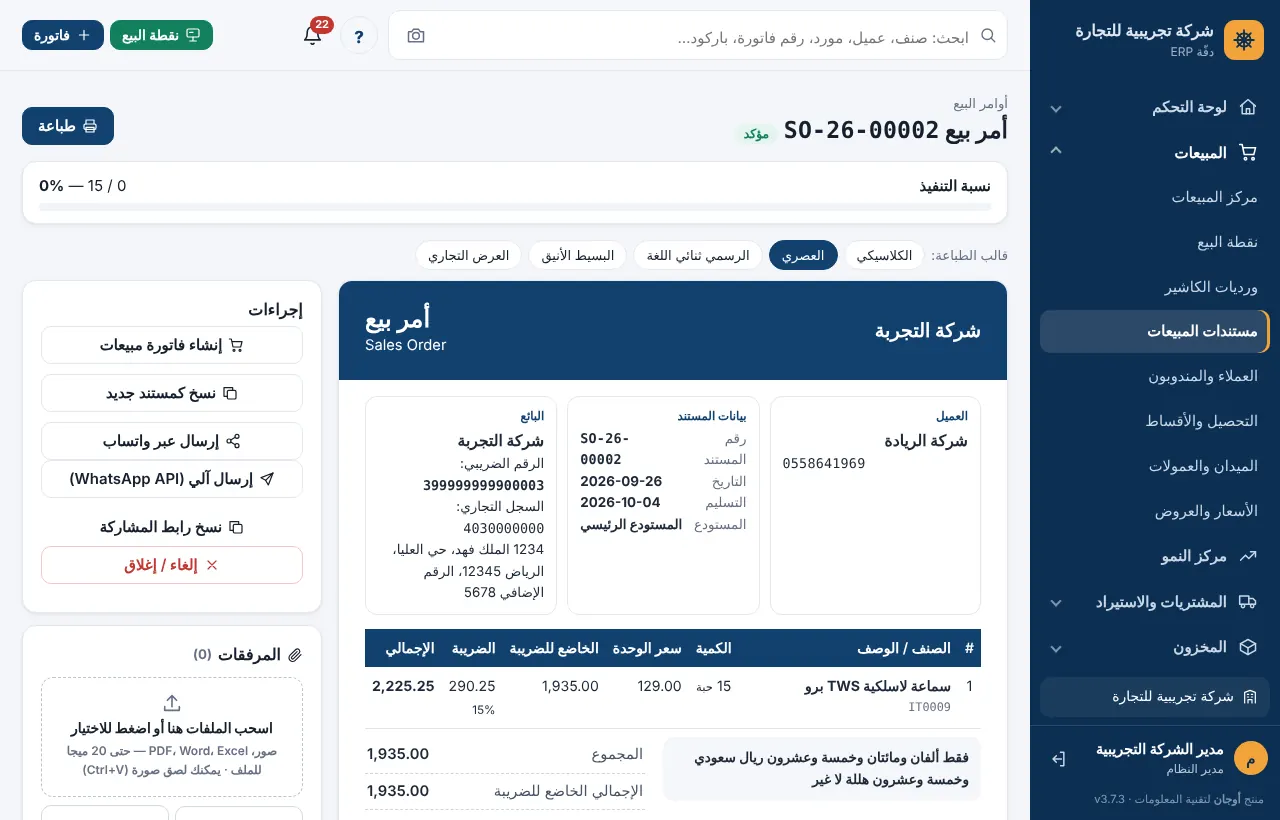The width and height of the screenshot is (1280, 820).
Task: Select the العصري print template
Action: [x=803, y=255]
